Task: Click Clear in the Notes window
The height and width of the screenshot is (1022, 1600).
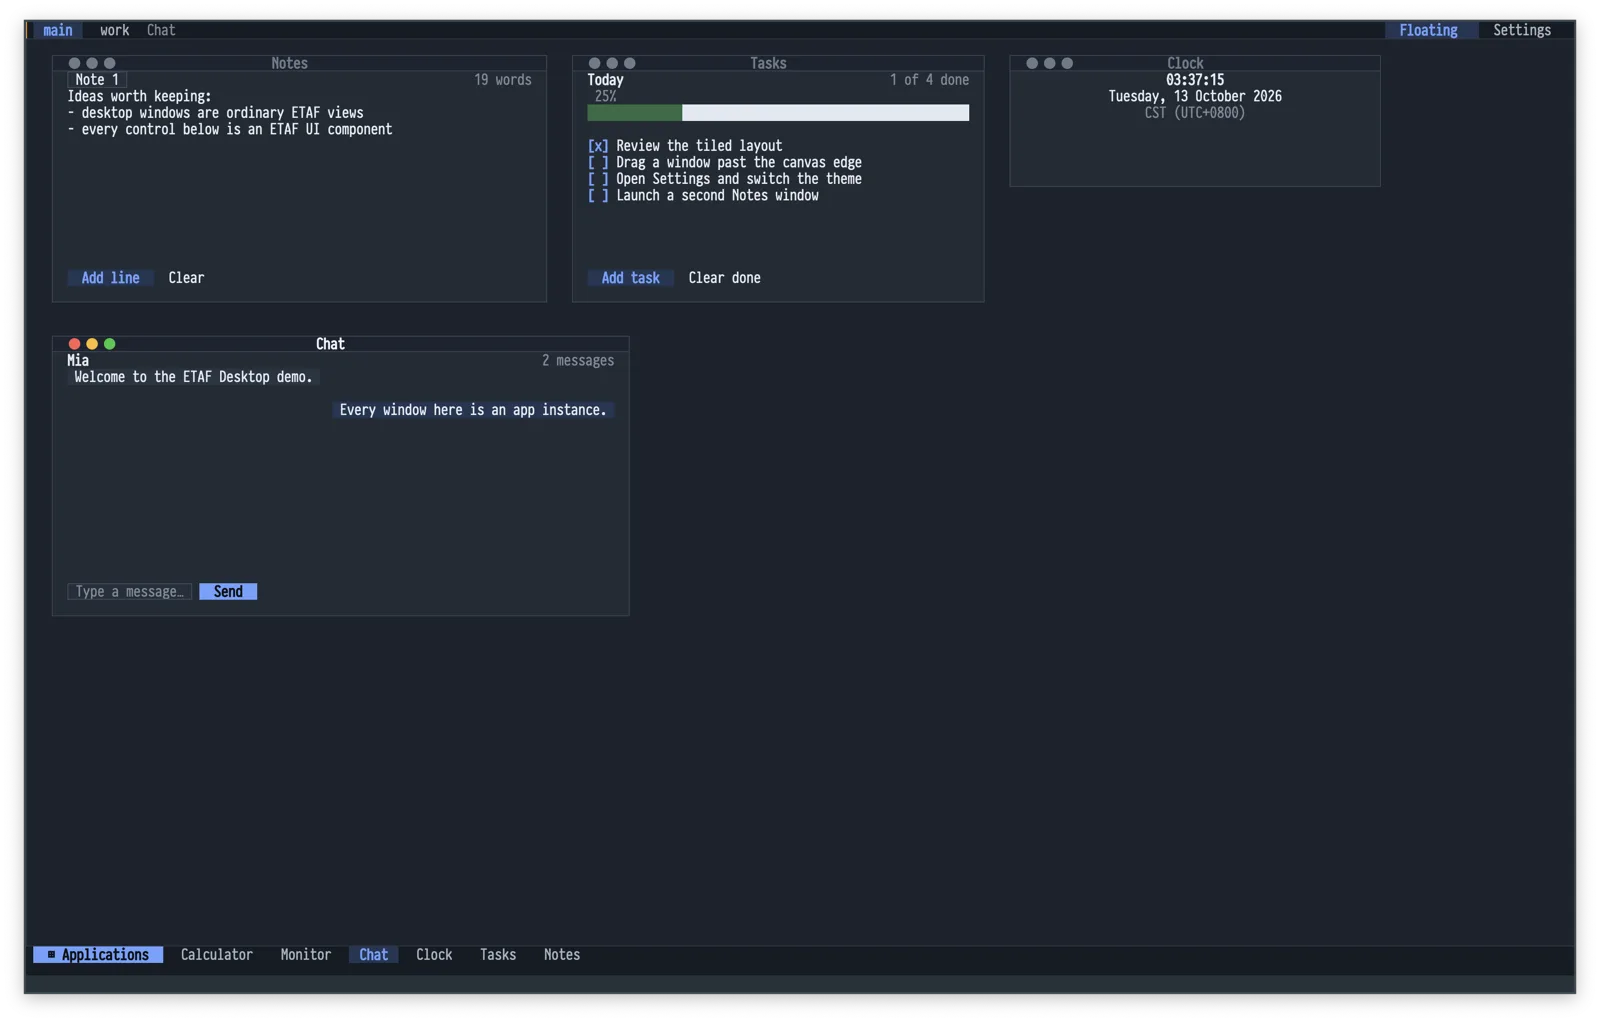Action: point(186,278)
